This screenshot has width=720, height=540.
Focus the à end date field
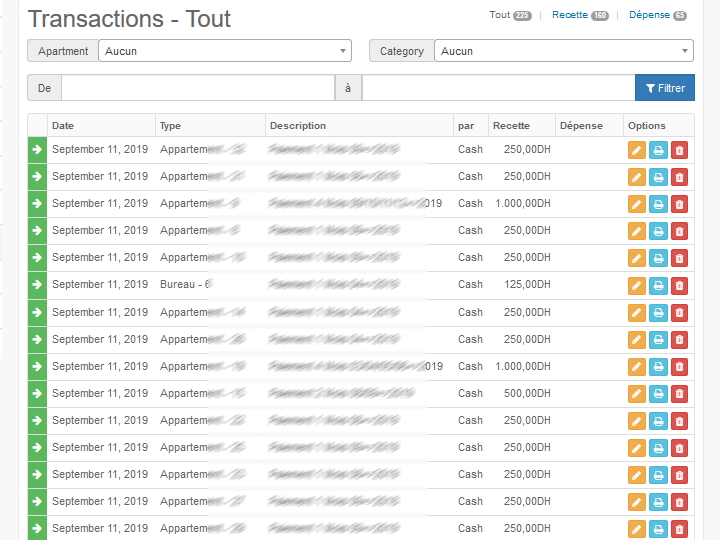click(x=497, y=88)
